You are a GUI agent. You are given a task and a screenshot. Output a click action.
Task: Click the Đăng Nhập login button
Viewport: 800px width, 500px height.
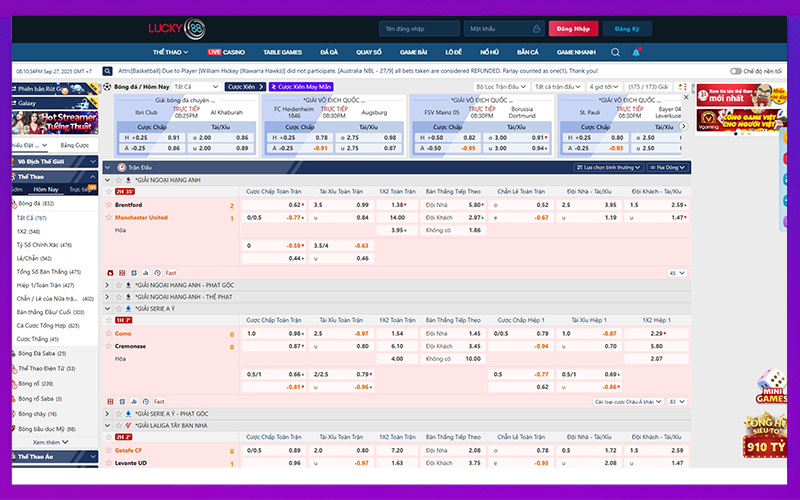tap(578, 29)
